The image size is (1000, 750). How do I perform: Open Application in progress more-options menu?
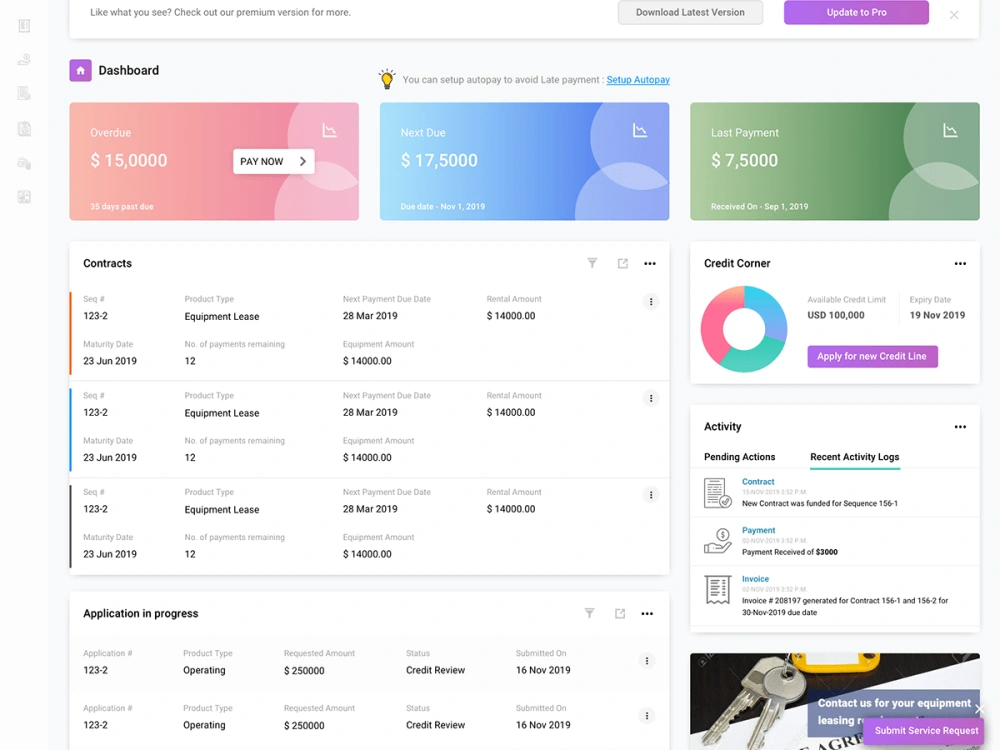[647, 614]
